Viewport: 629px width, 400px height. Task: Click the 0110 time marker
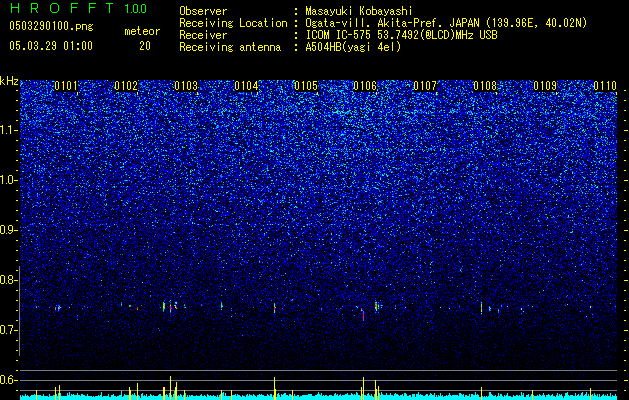click(605, 86)
